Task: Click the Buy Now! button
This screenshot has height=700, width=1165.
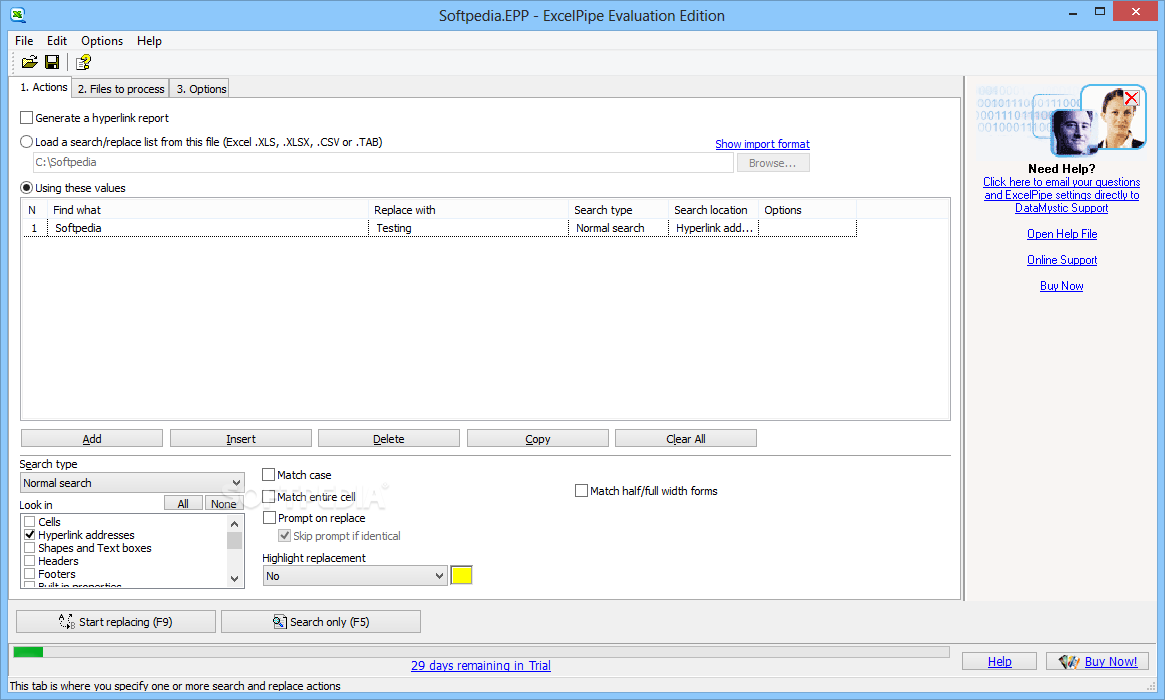Action: tap(1097, 661)
